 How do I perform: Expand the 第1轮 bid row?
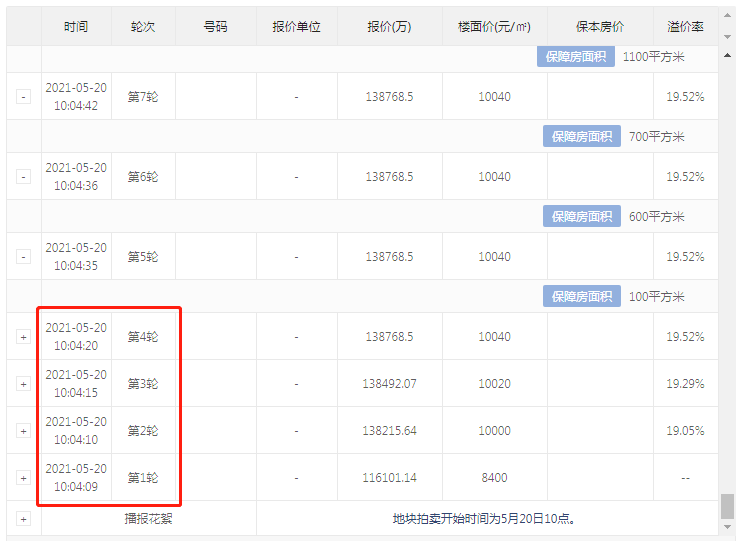23,478
